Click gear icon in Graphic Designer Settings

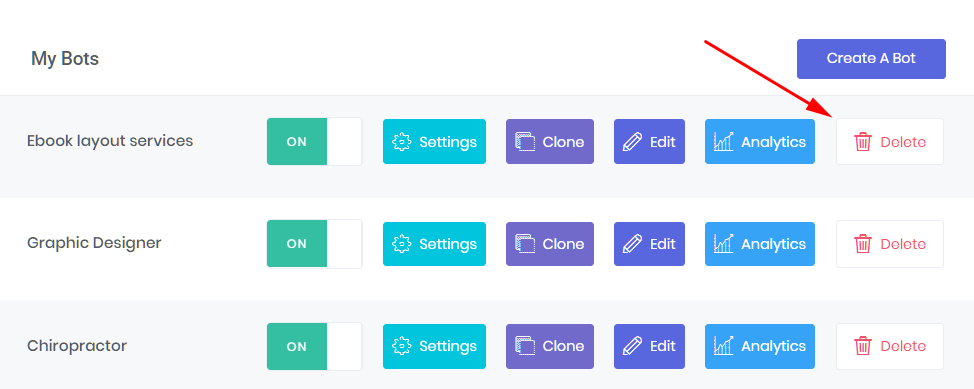point(402,244)
